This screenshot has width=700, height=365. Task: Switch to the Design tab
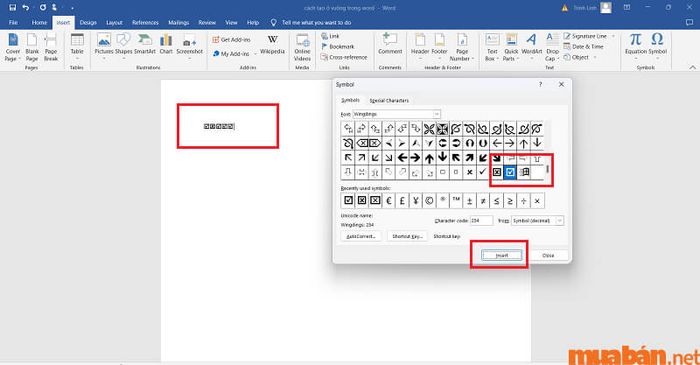[x=88, y=22]
